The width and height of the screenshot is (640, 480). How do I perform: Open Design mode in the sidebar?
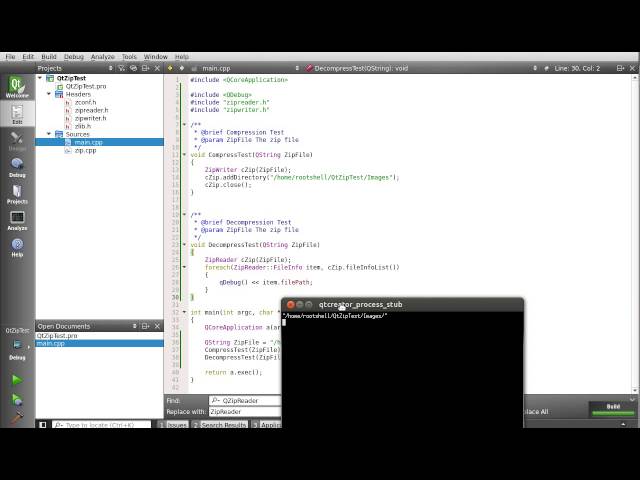point(17,141)
